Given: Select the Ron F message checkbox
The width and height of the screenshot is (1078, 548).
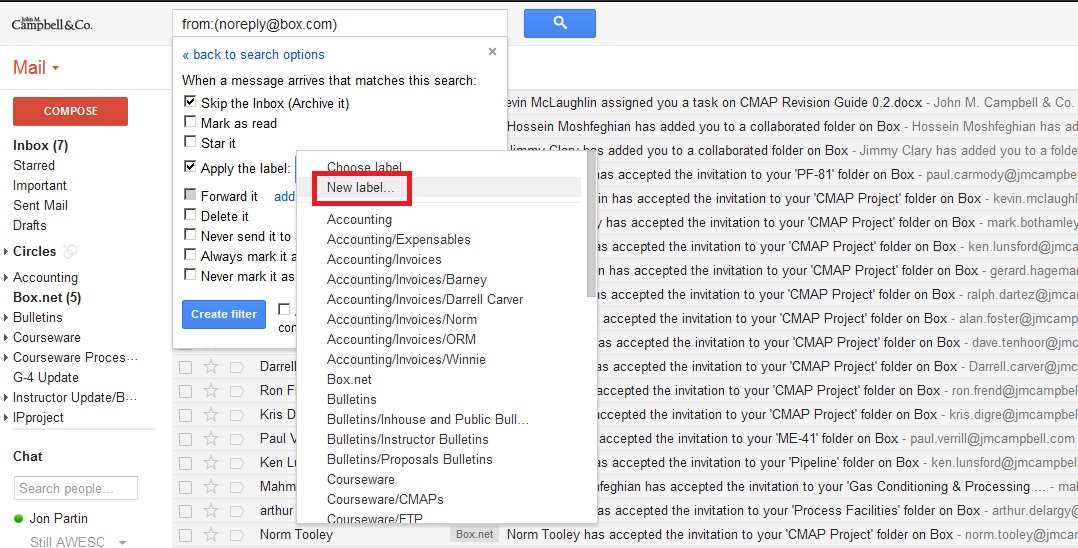Looking at the screenshot, I should (x=186, y=391).
